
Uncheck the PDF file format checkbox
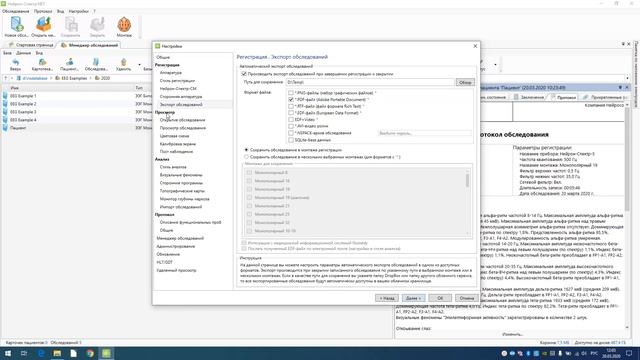tap(291, 100)
